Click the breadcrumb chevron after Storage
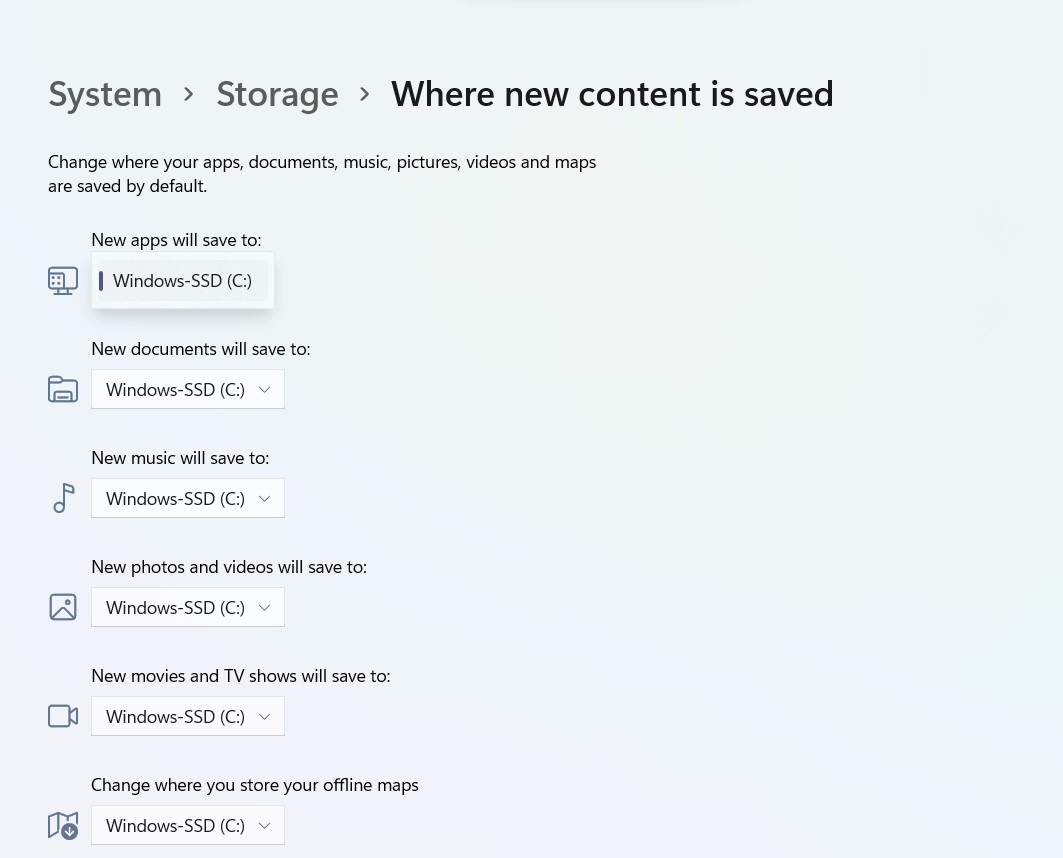The height and width of the screenshot is (858, 1063). (365, 94)
